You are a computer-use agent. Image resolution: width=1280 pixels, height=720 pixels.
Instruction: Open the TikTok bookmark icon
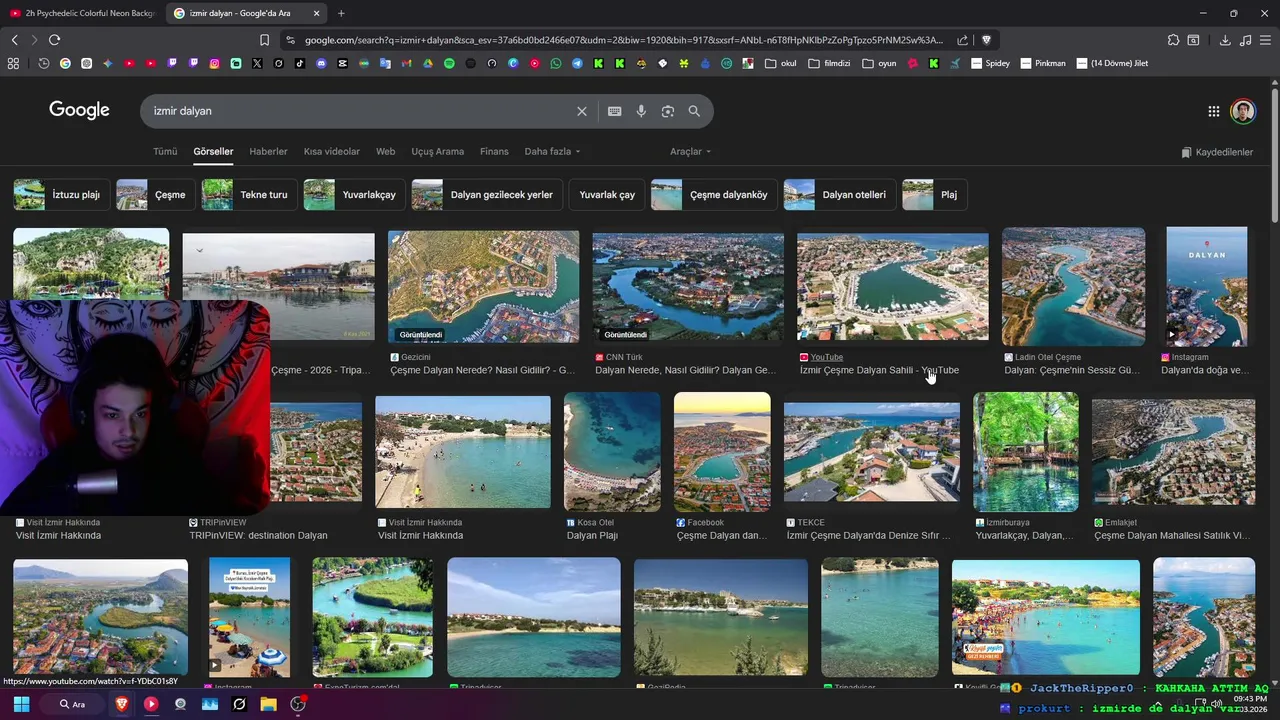[x=300, y=63]
